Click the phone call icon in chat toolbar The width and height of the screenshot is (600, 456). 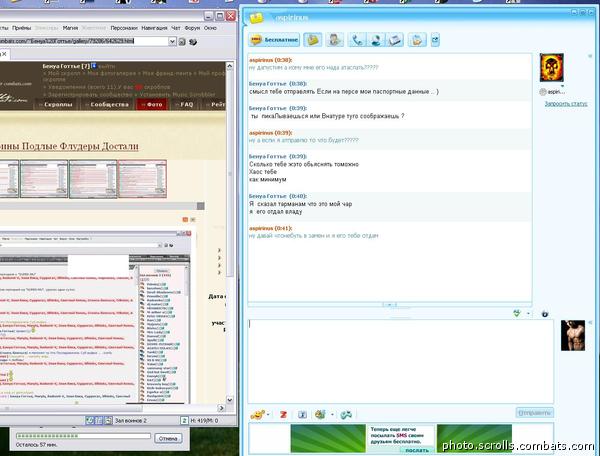tap(357, 40)
